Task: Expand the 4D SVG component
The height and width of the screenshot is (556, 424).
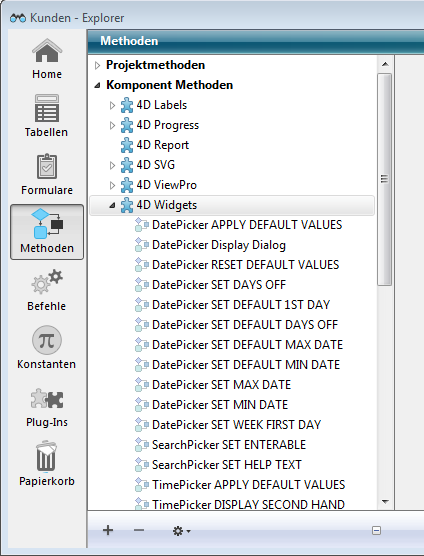Action: (112, 165)
